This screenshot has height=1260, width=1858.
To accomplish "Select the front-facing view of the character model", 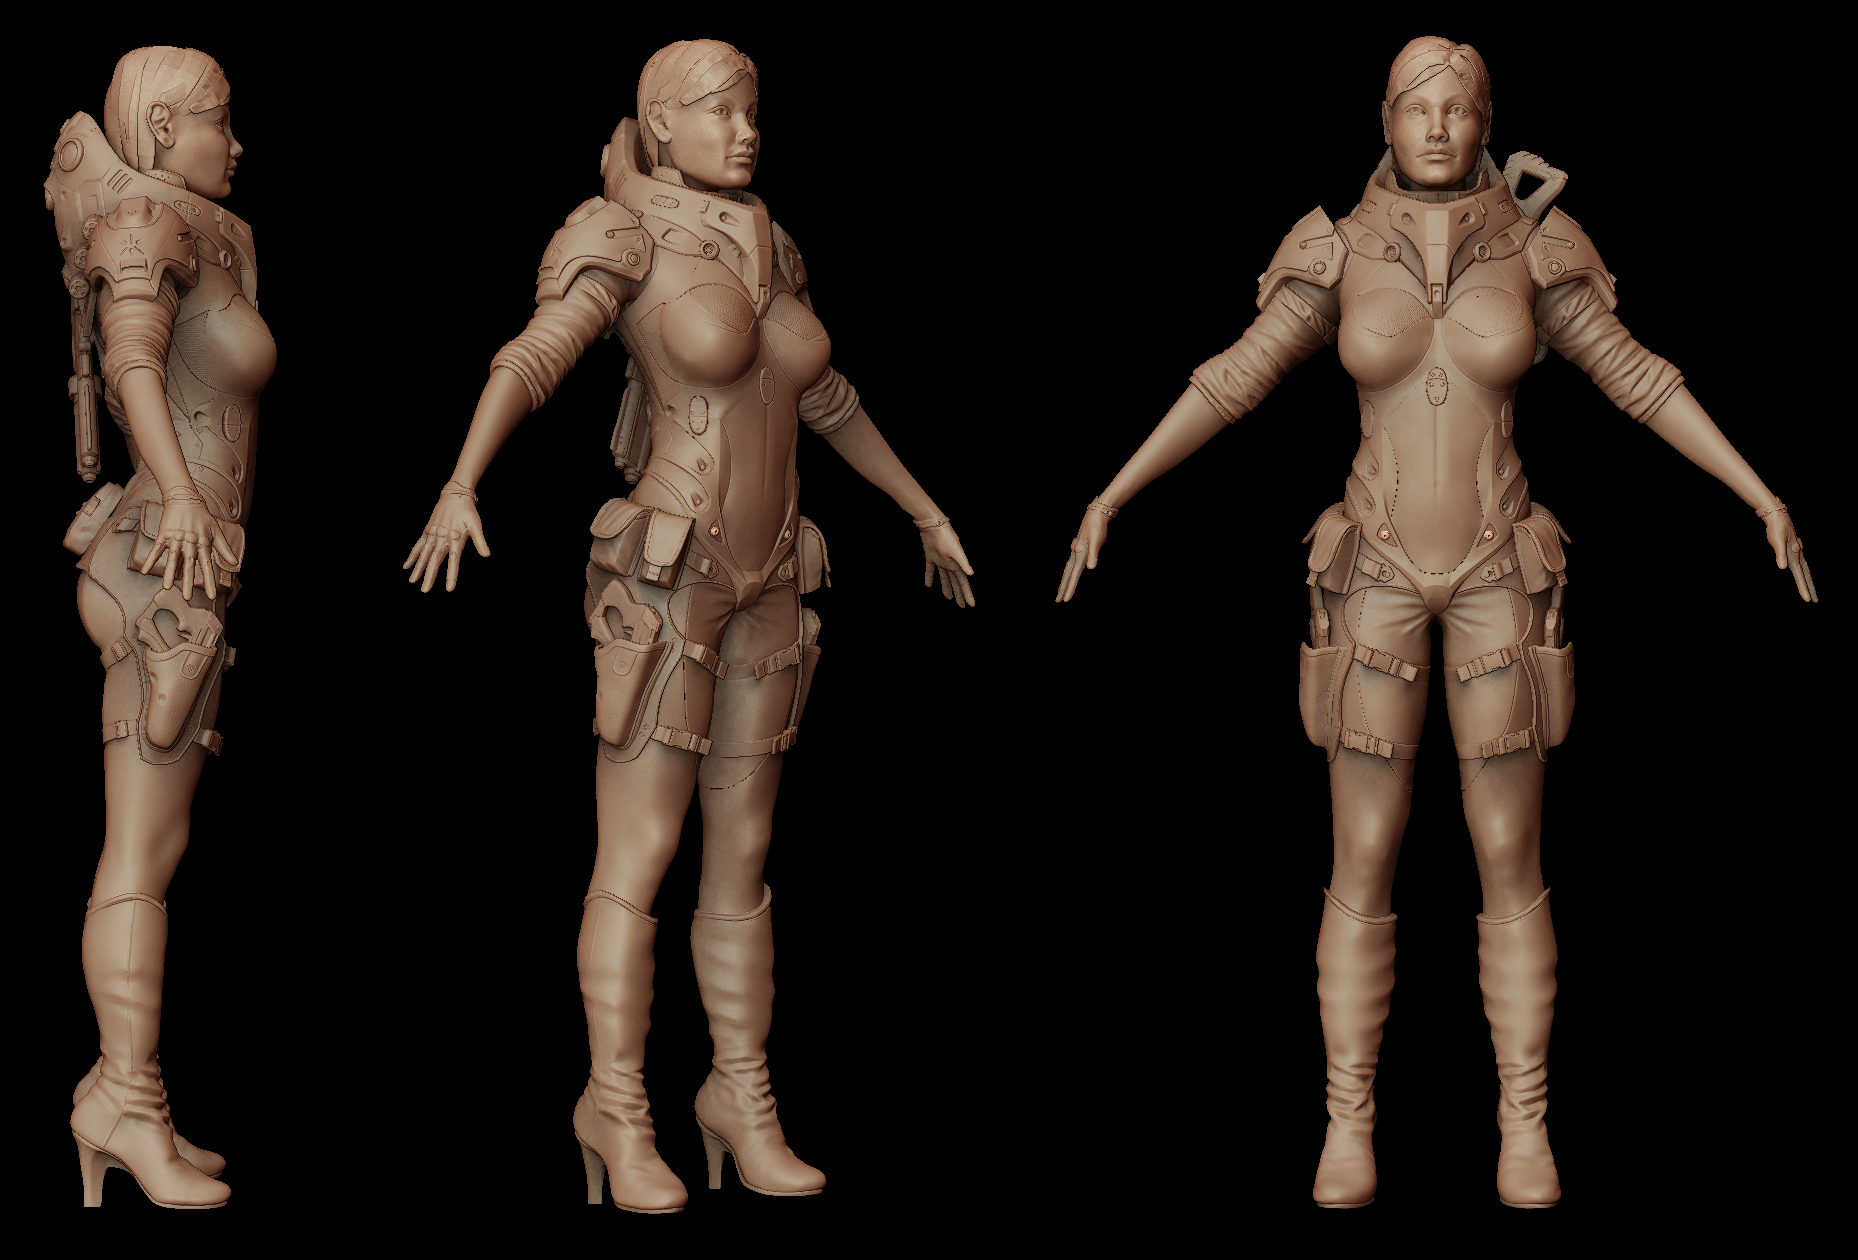I will click(1437, 620).
